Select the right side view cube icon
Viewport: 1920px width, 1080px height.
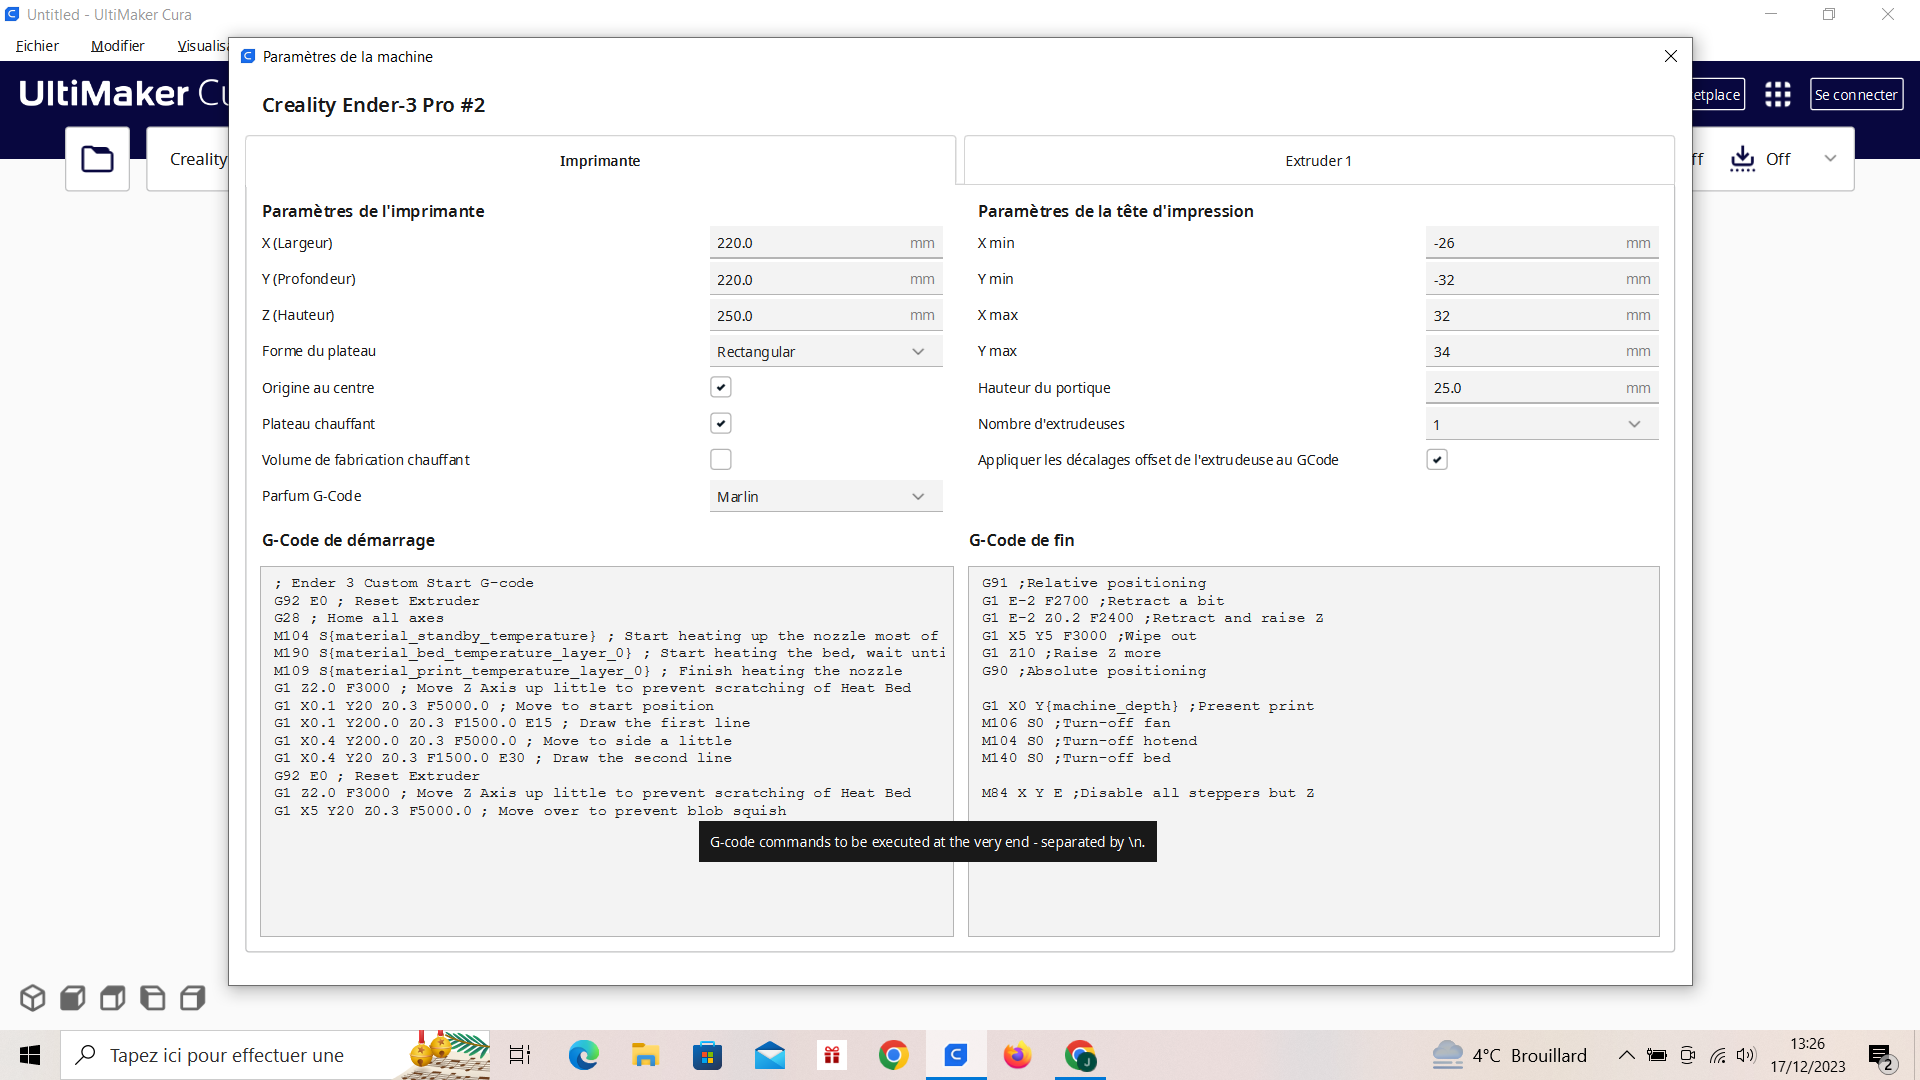(x=192, y=998)
